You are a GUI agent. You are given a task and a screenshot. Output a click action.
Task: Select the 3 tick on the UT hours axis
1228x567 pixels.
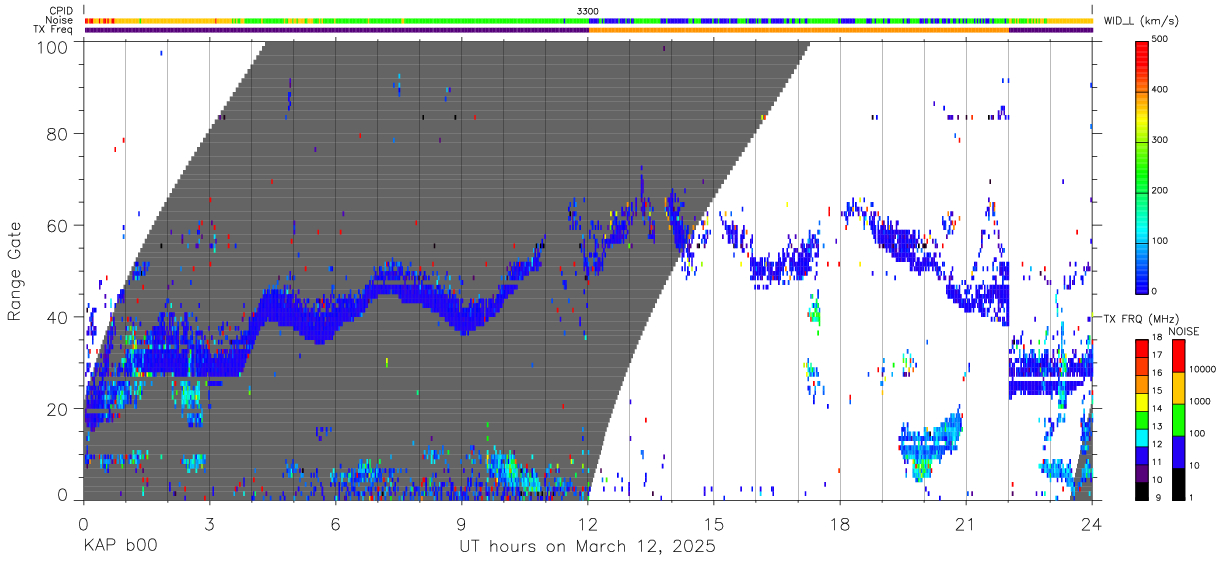coord(209,523)
